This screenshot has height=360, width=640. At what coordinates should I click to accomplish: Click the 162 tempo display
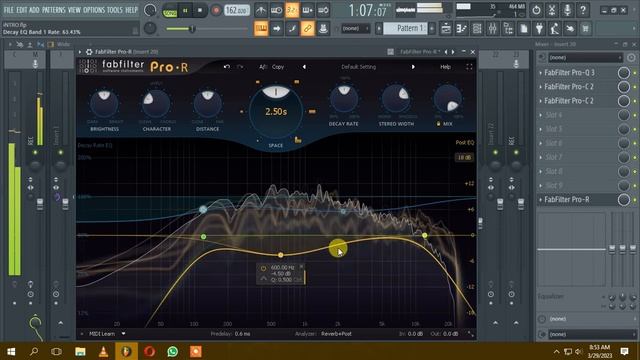pyautogui.click(x=237, y=10)
